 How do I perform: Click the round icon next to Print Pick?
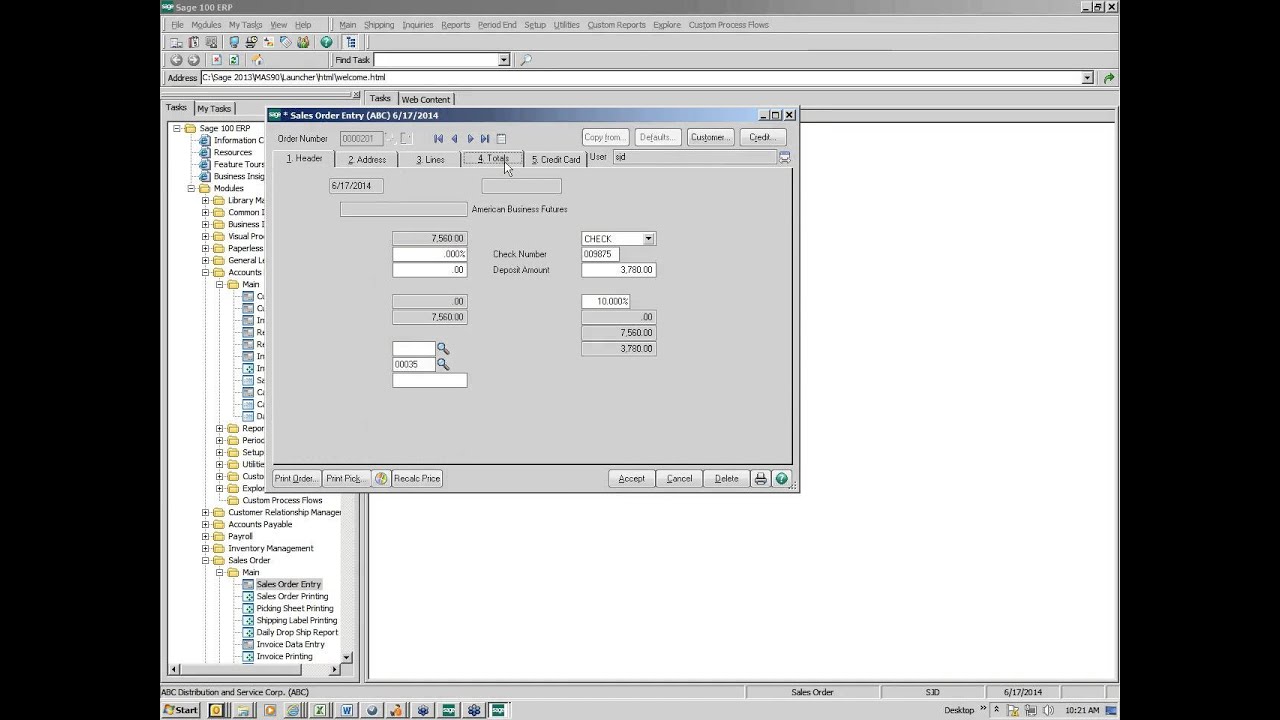pos(381,479)
